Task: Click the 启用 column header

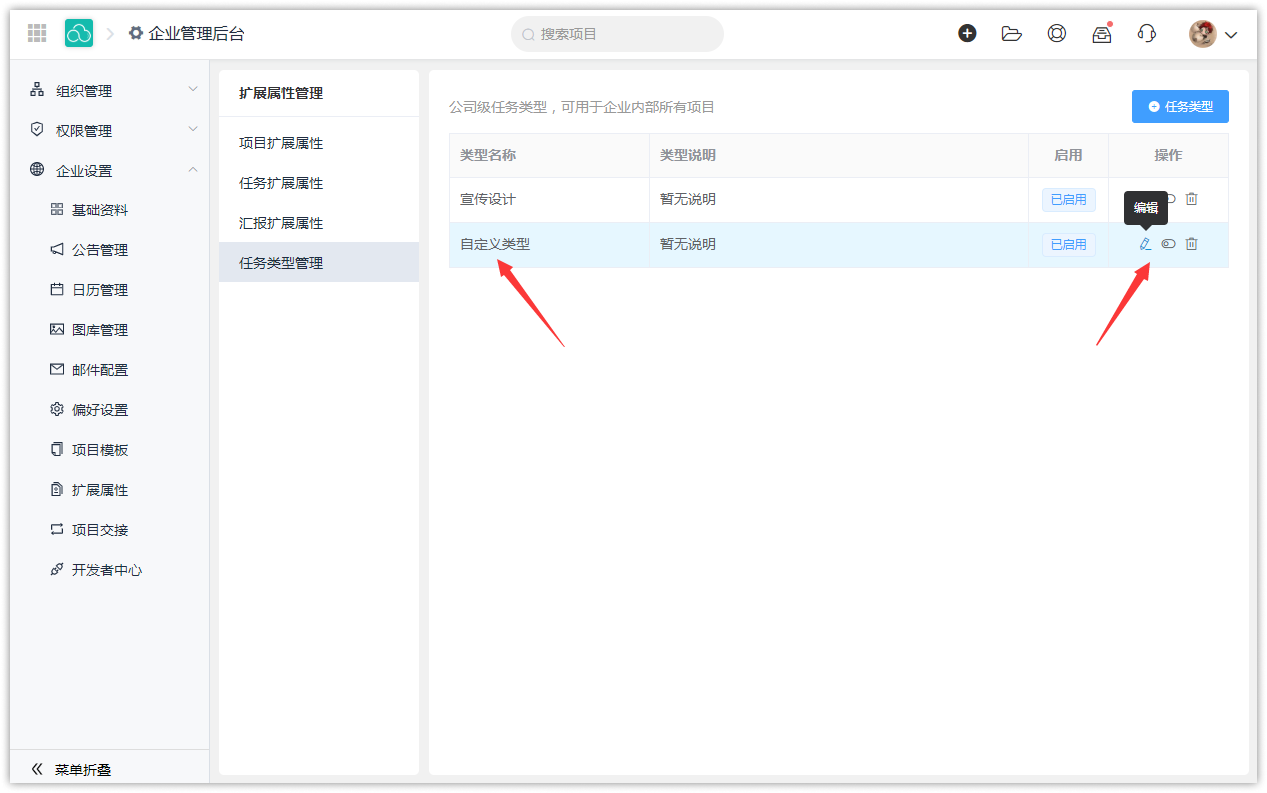Action: pyautogui.click(x=1068, y=155)
